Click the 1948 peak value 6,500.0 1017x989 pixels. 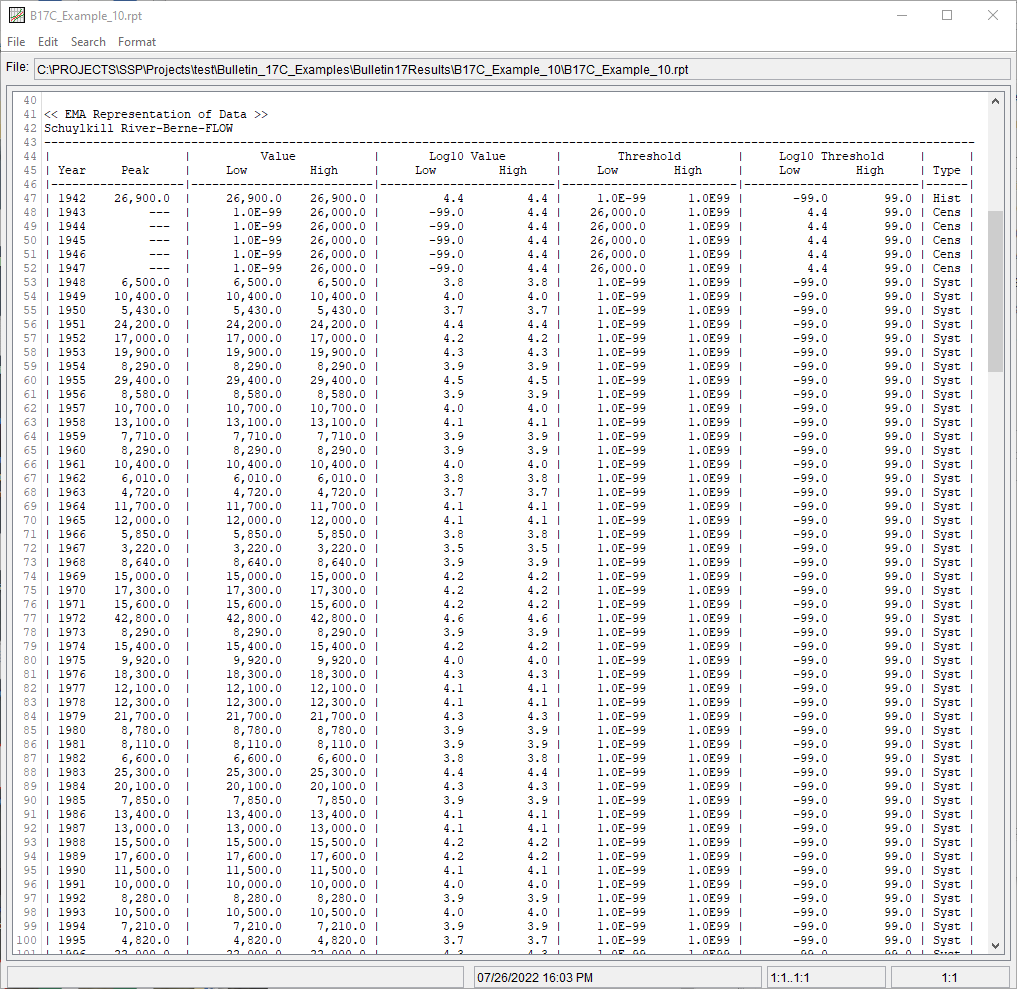(145, 283)
